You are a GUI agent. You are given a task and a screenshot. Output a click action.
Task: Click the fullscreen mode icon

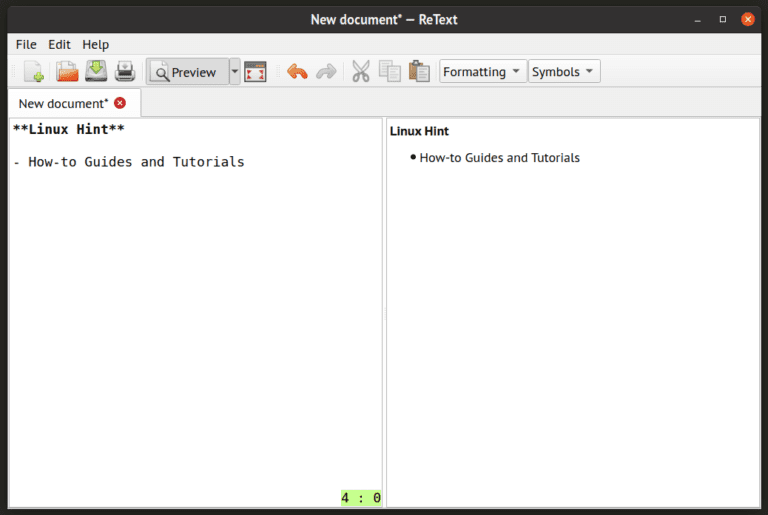255,72
